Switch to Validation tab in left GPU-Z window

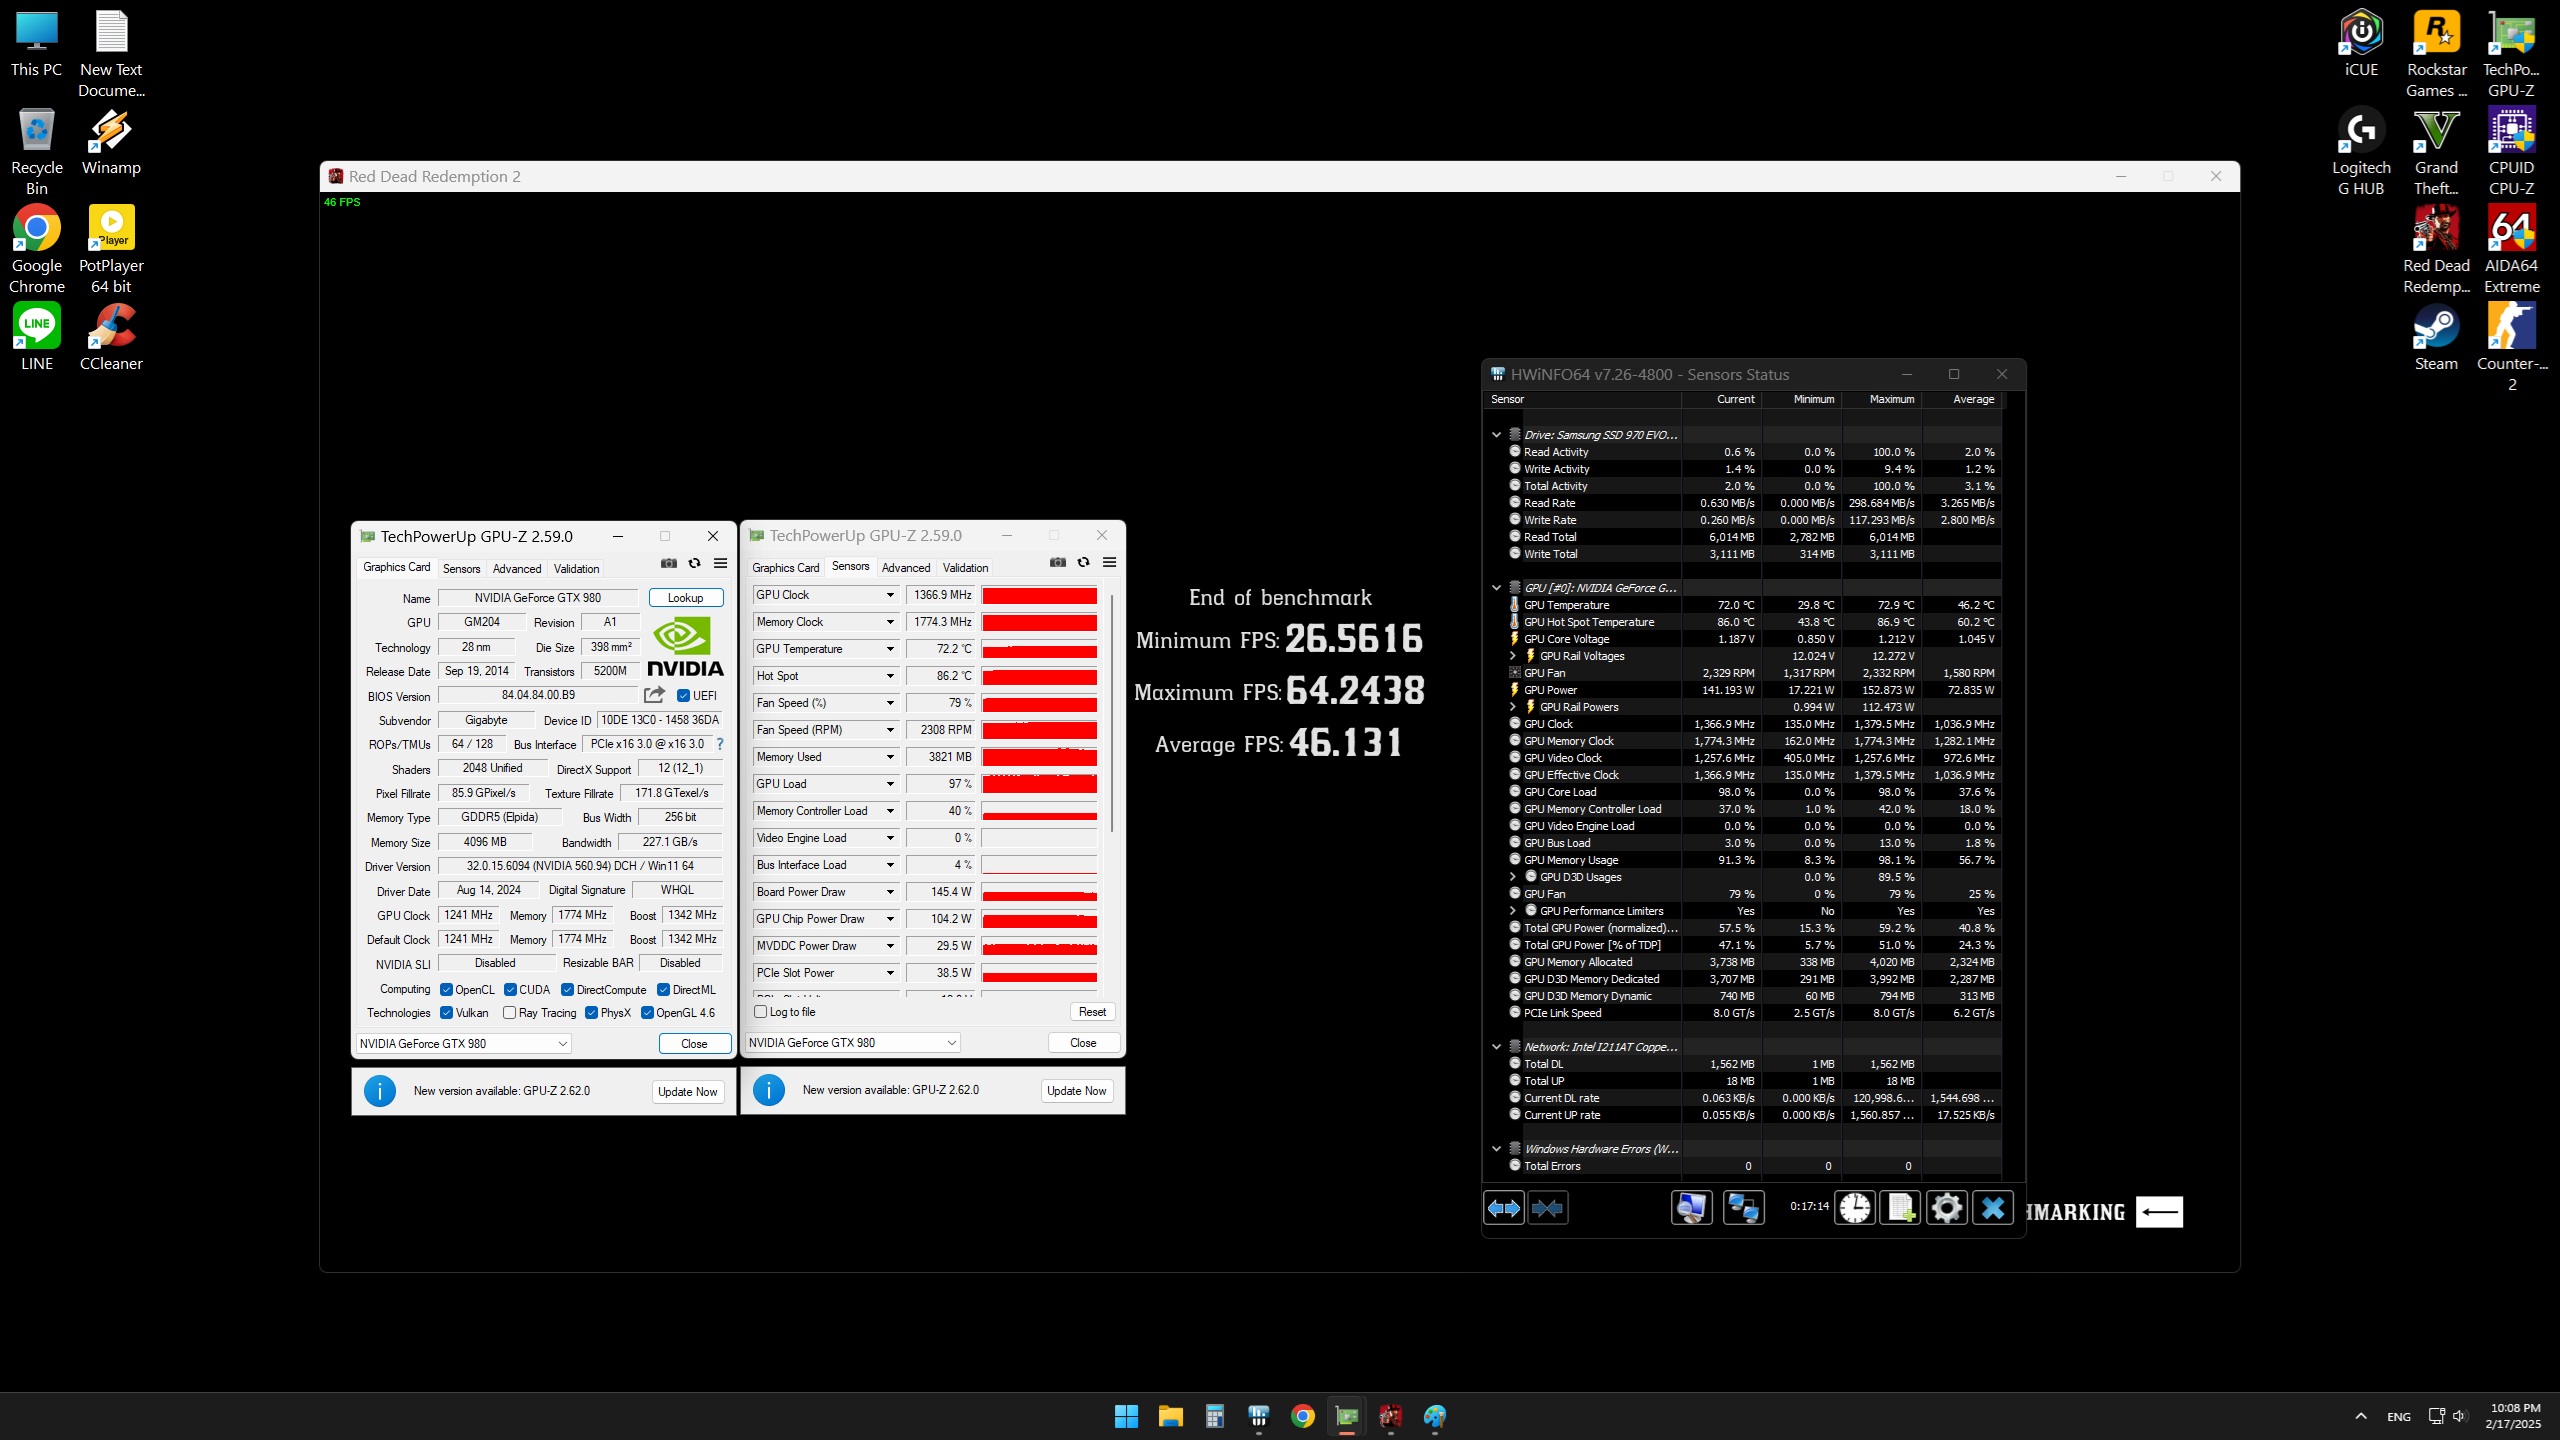[x=577, y=569]
